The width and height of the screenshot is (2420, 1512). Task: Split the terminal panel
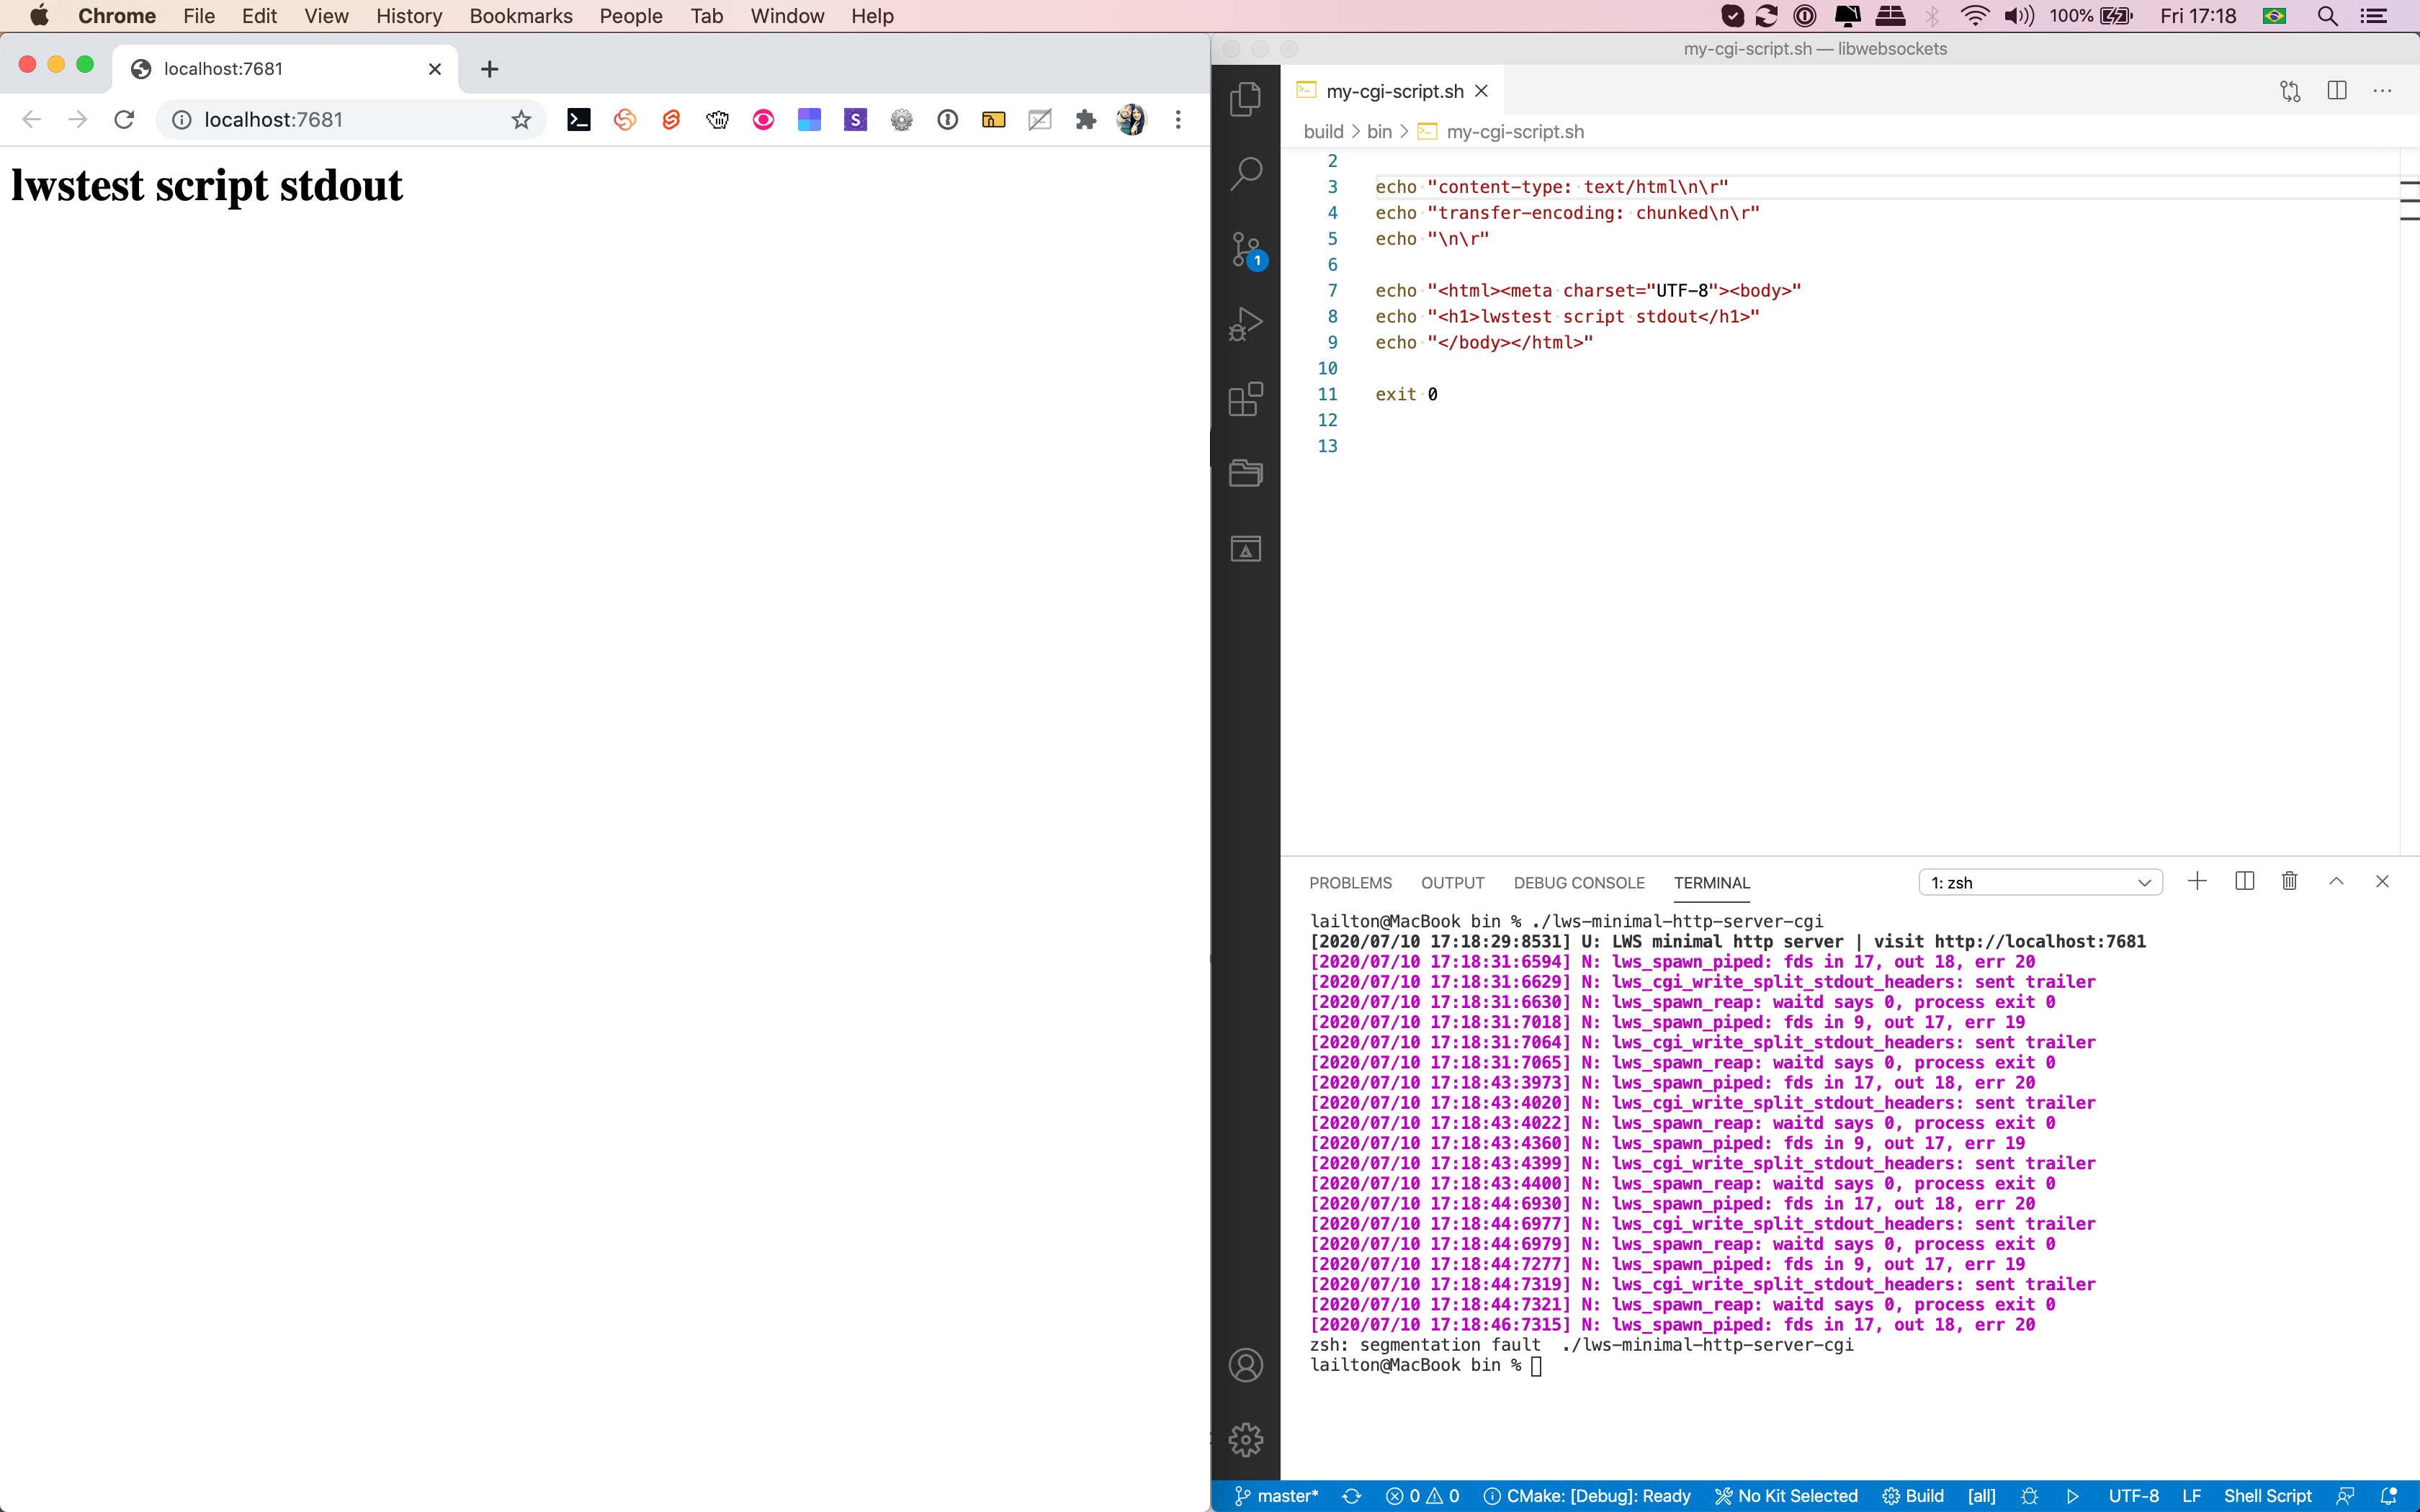[x=2244, y=881]
